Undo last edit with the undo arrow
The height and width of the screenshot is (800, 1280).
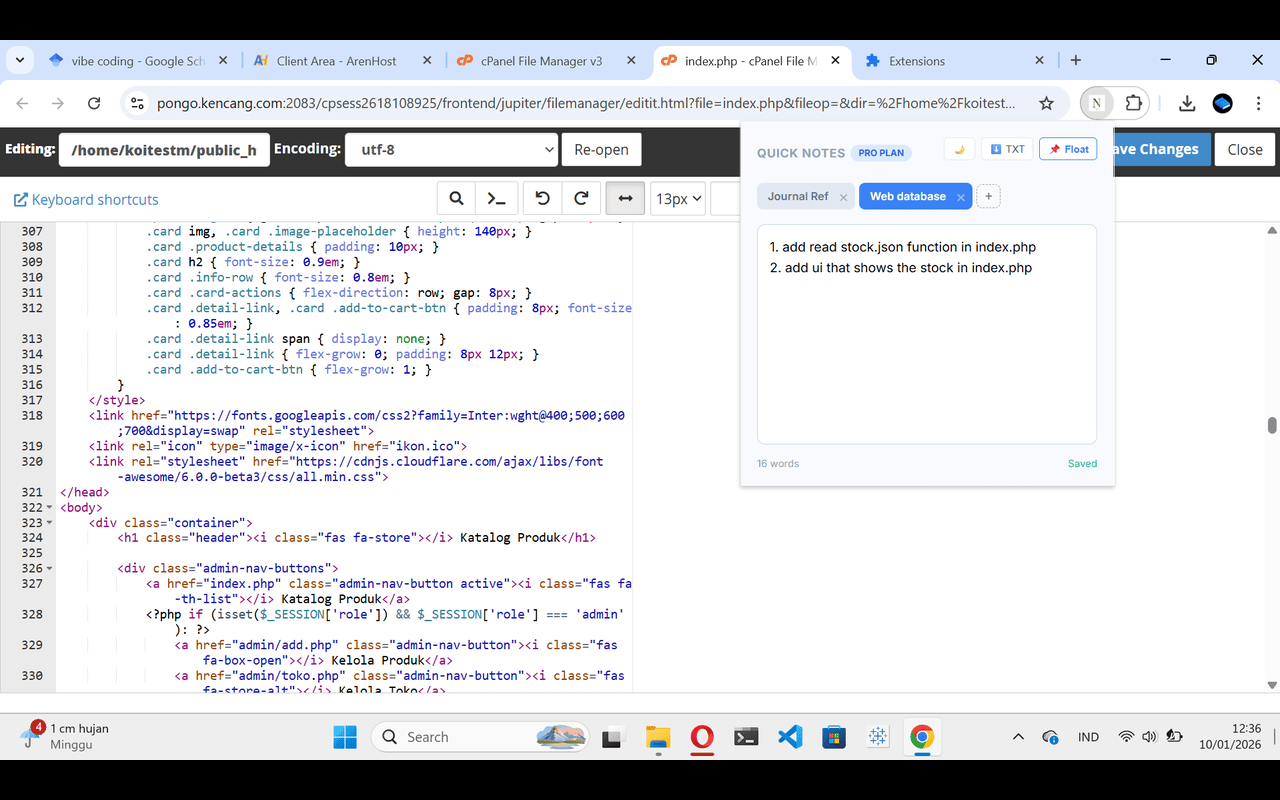542,199
